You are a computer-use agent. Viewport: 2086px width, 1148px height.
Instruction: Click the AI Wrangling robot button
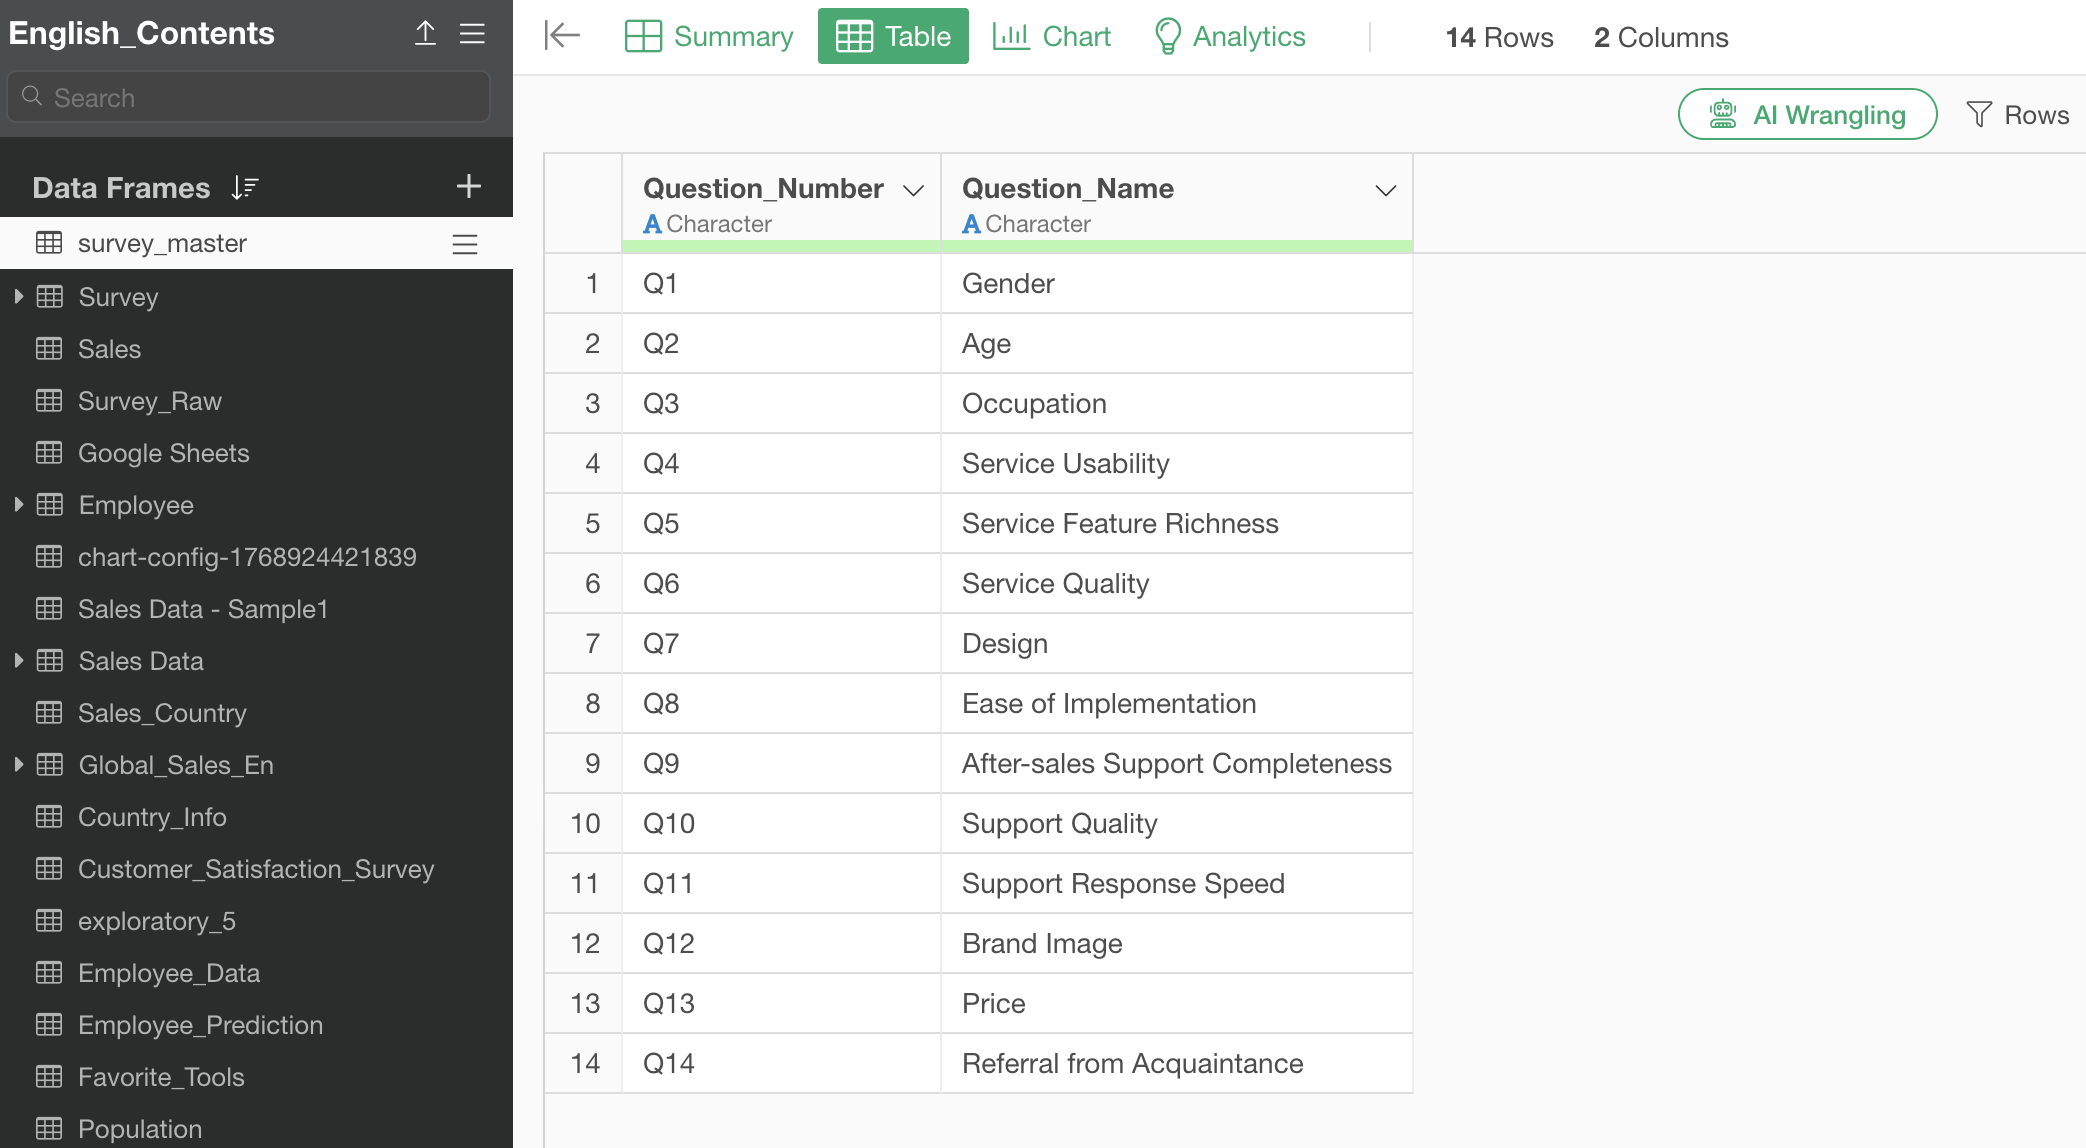[x=1807, y=115]
